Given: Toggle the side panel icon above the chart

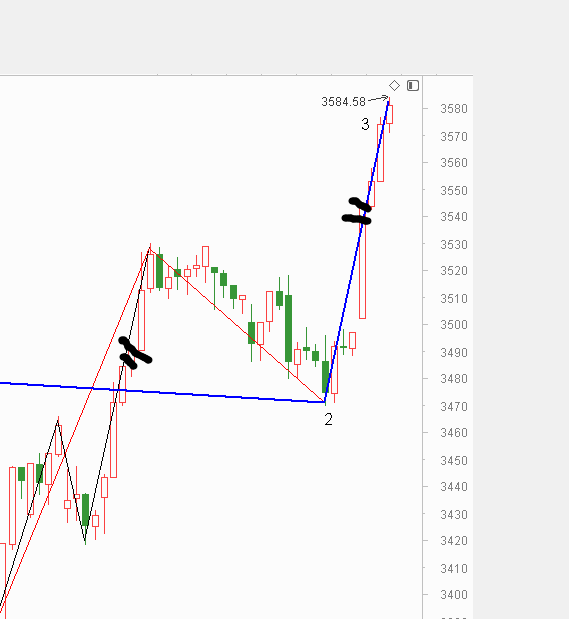Looking at the screenshot, I should pos(413,85).
